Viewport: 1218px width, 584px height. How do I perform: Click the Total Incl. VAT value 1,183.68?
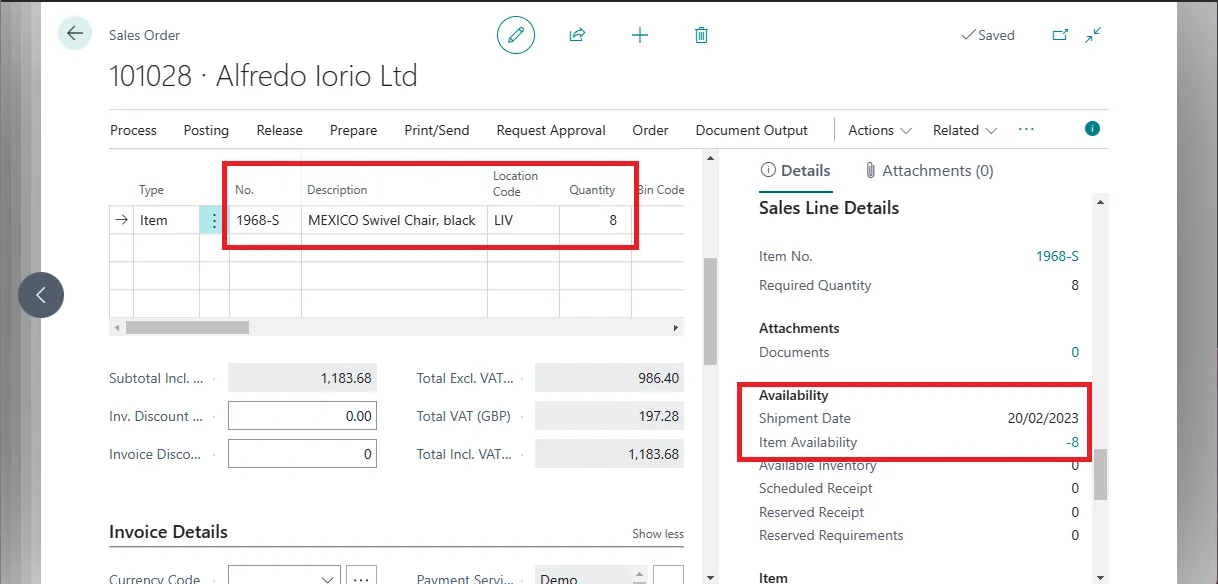609,454
